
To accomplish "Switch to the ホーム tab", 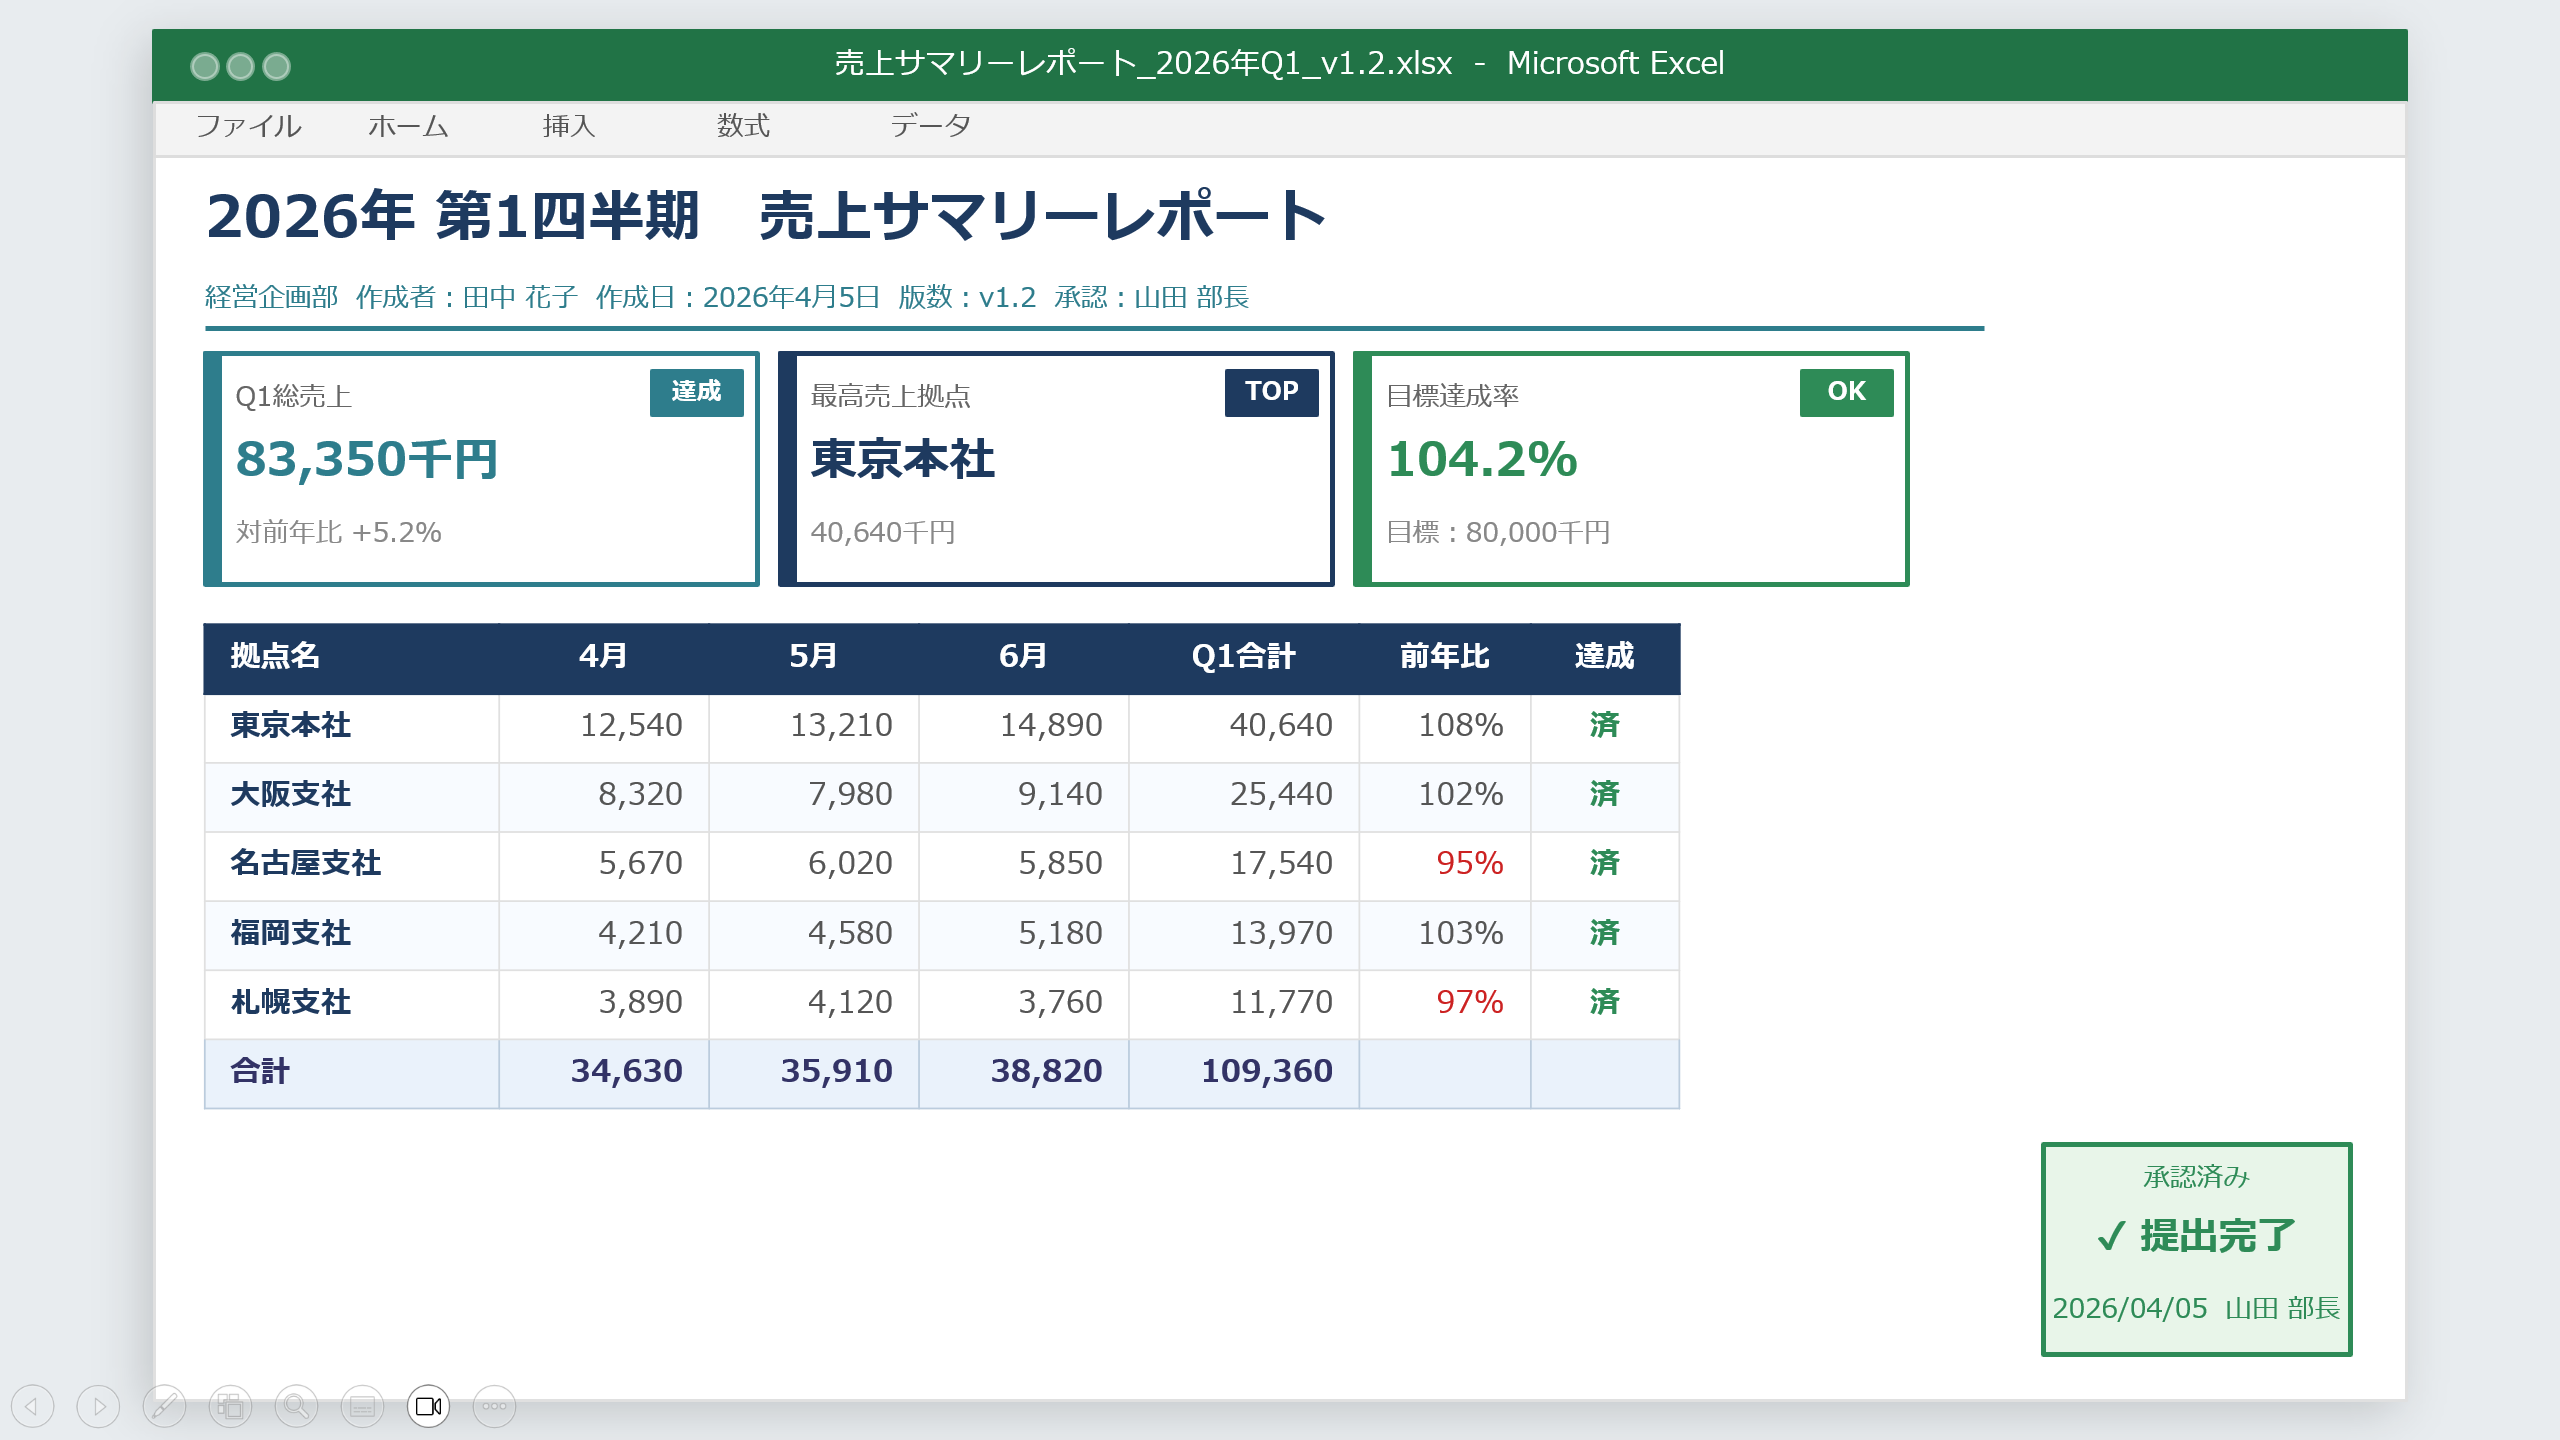I will pyautogui.click(x=408, y=126).
